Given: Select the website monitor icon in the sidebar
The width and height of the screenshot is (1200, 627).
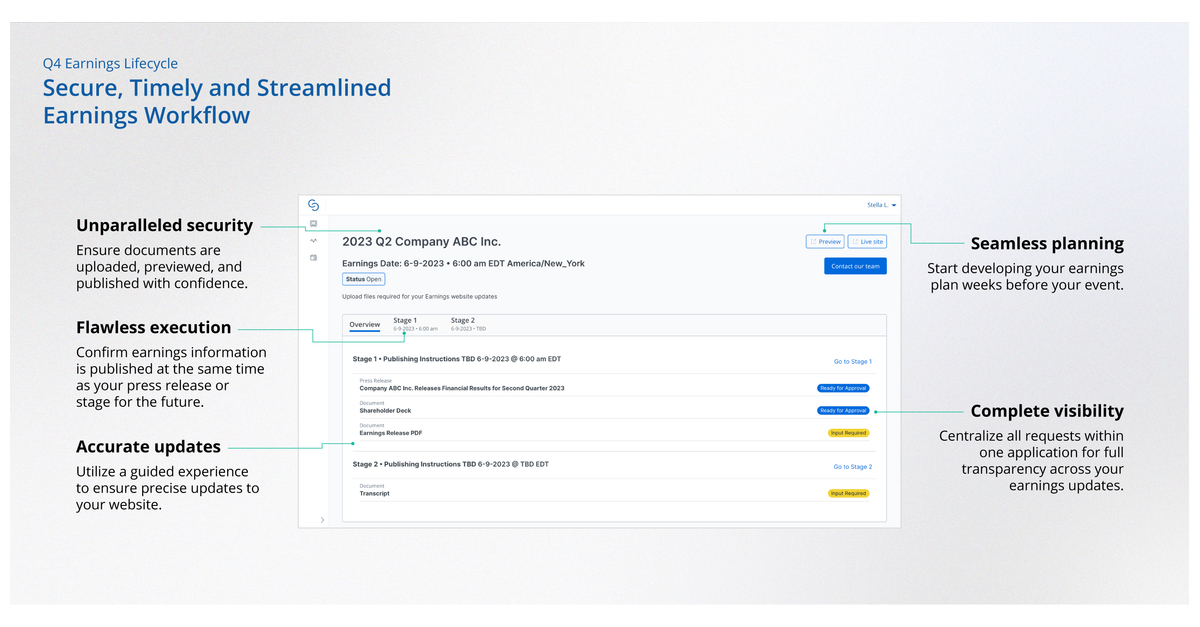Looking at the screenshot, I should 313,221.
